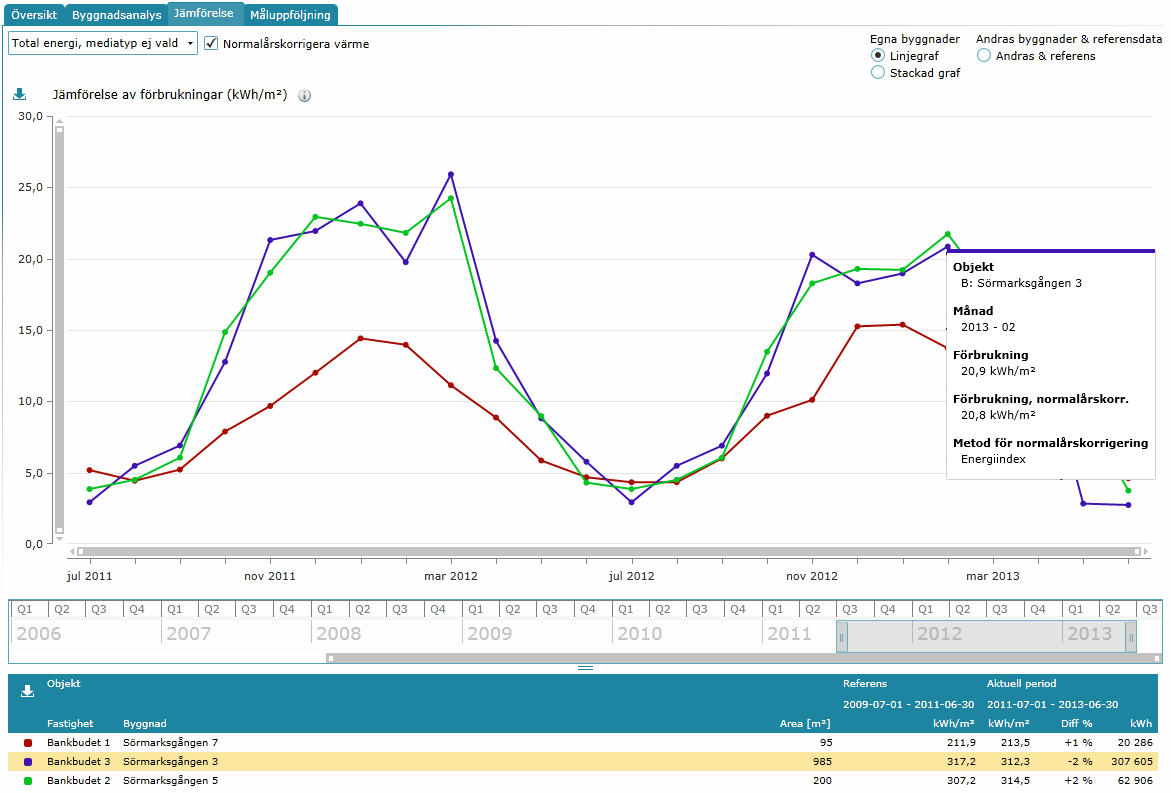Click the Diff % column header

click(x=1077, y=724)
